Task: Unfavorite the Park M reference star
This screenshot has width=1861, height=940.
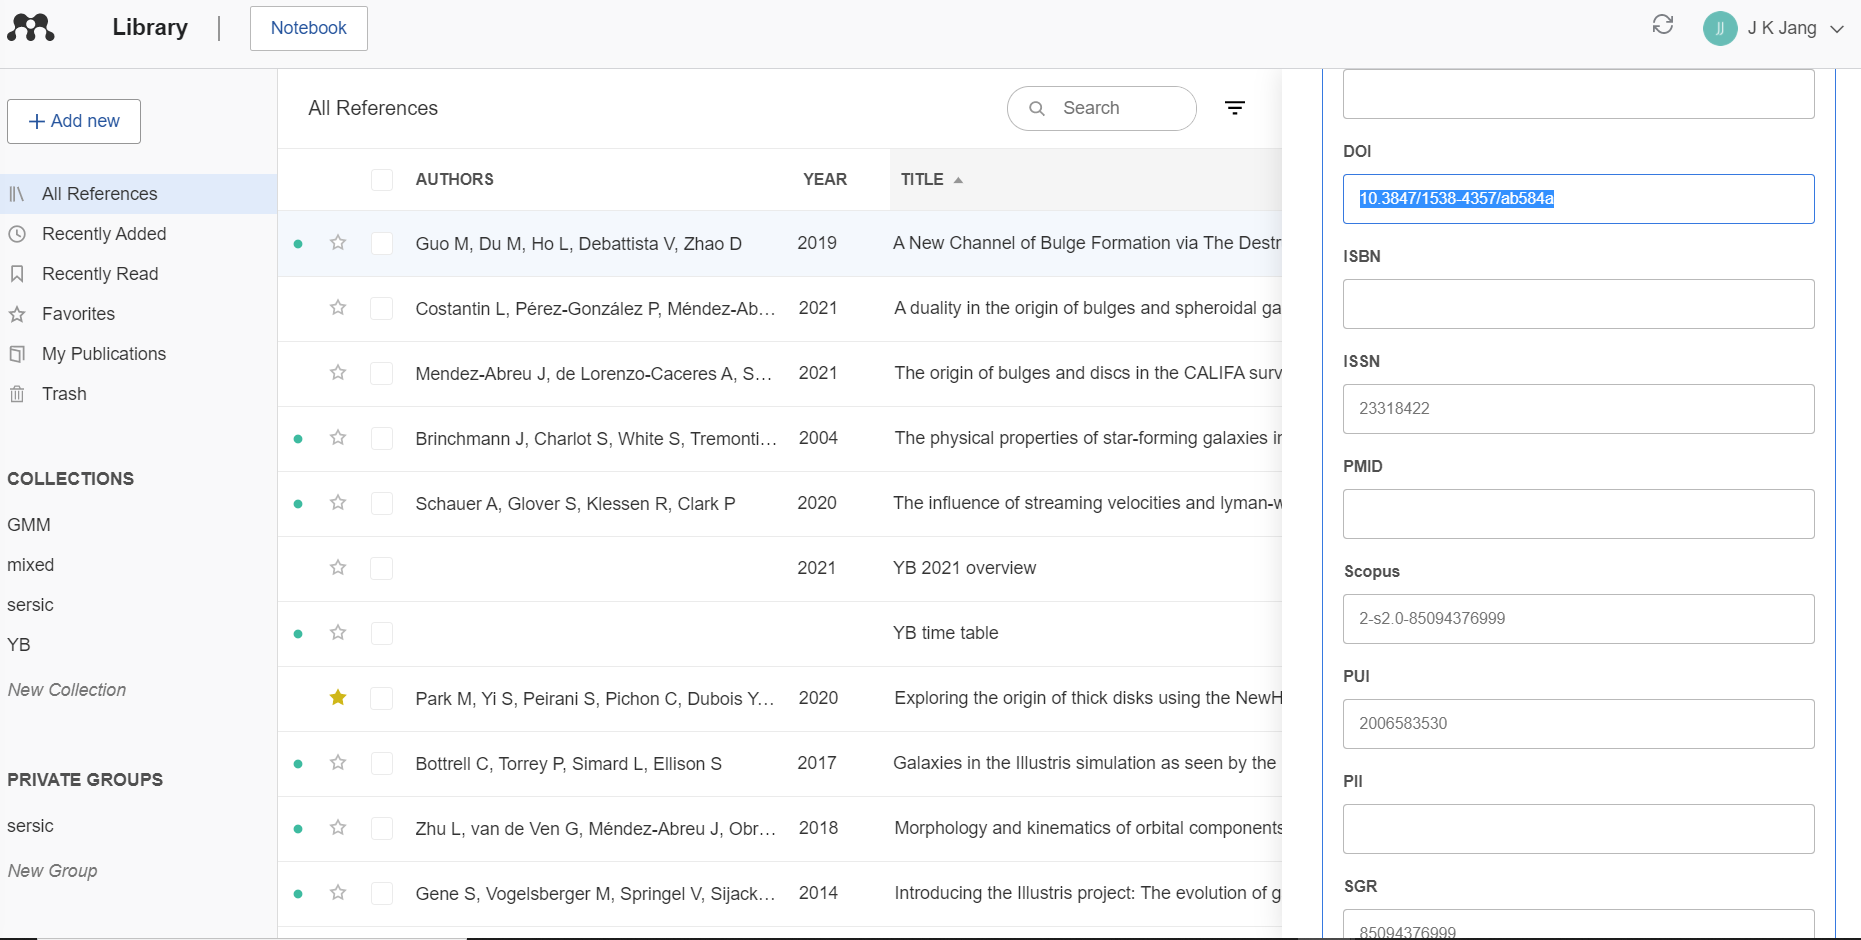Action: click(338, 698)
